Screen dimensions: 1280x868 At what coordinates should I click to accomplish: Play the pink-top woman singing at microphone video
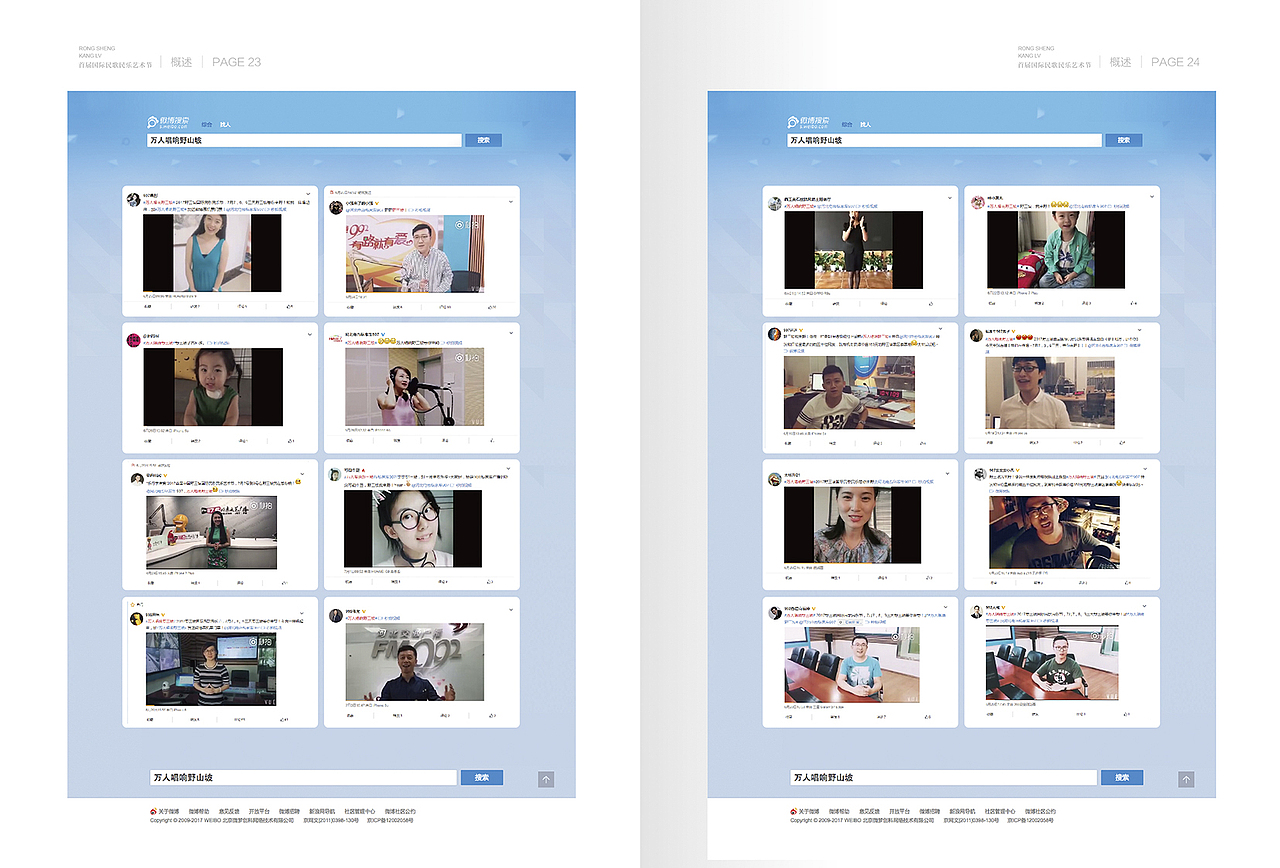[415, 387]
